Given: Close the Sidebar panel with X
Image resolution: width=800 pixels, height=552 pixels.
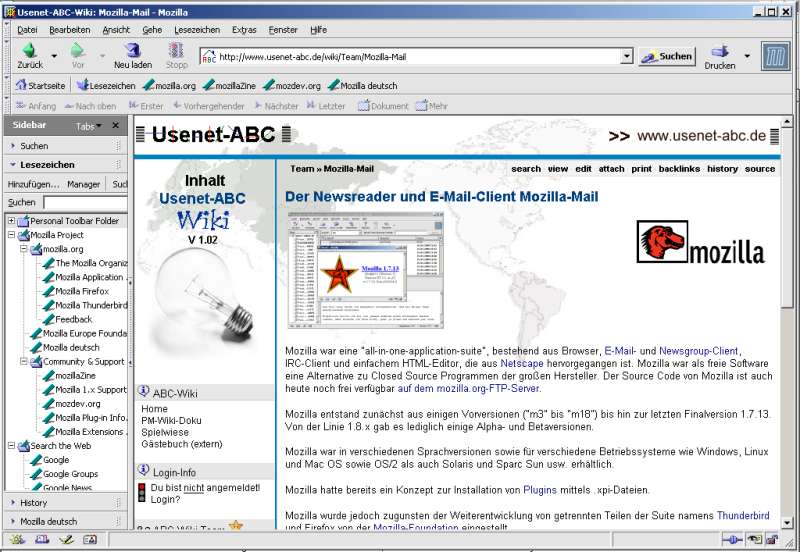Looking at the screenshot, I should [115, 125].
